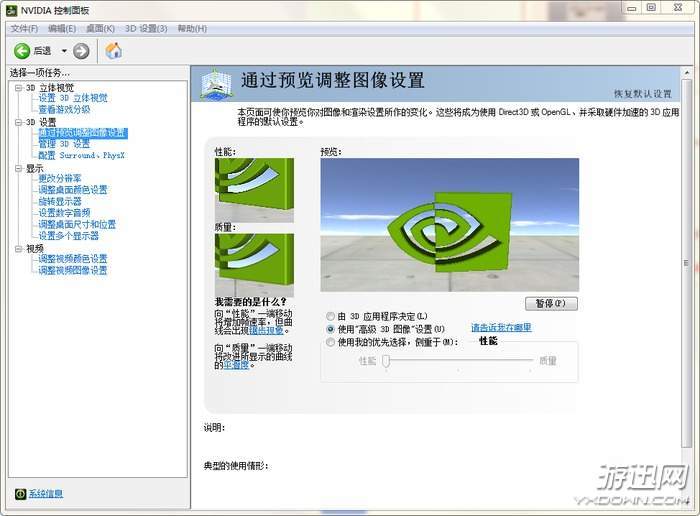Open the 3D 设置(3) menu
This screenshot has width=700, height=516.
(x=146, y=29)
